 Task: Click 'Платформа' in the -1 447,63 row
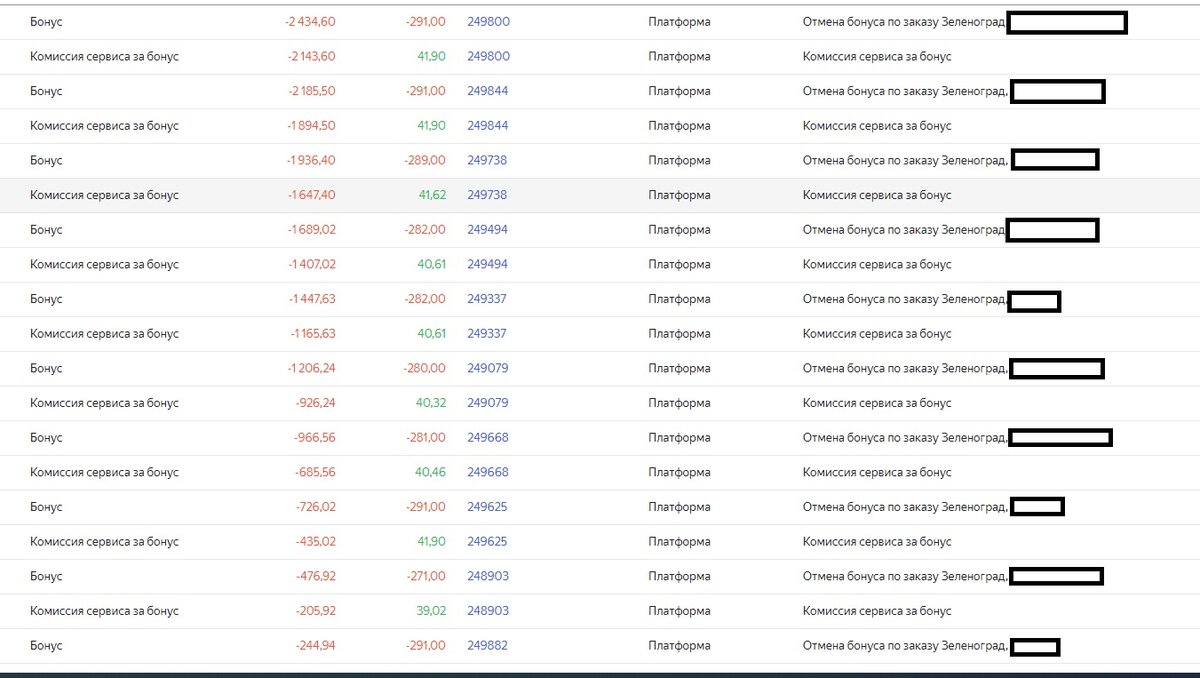point(679,299)
